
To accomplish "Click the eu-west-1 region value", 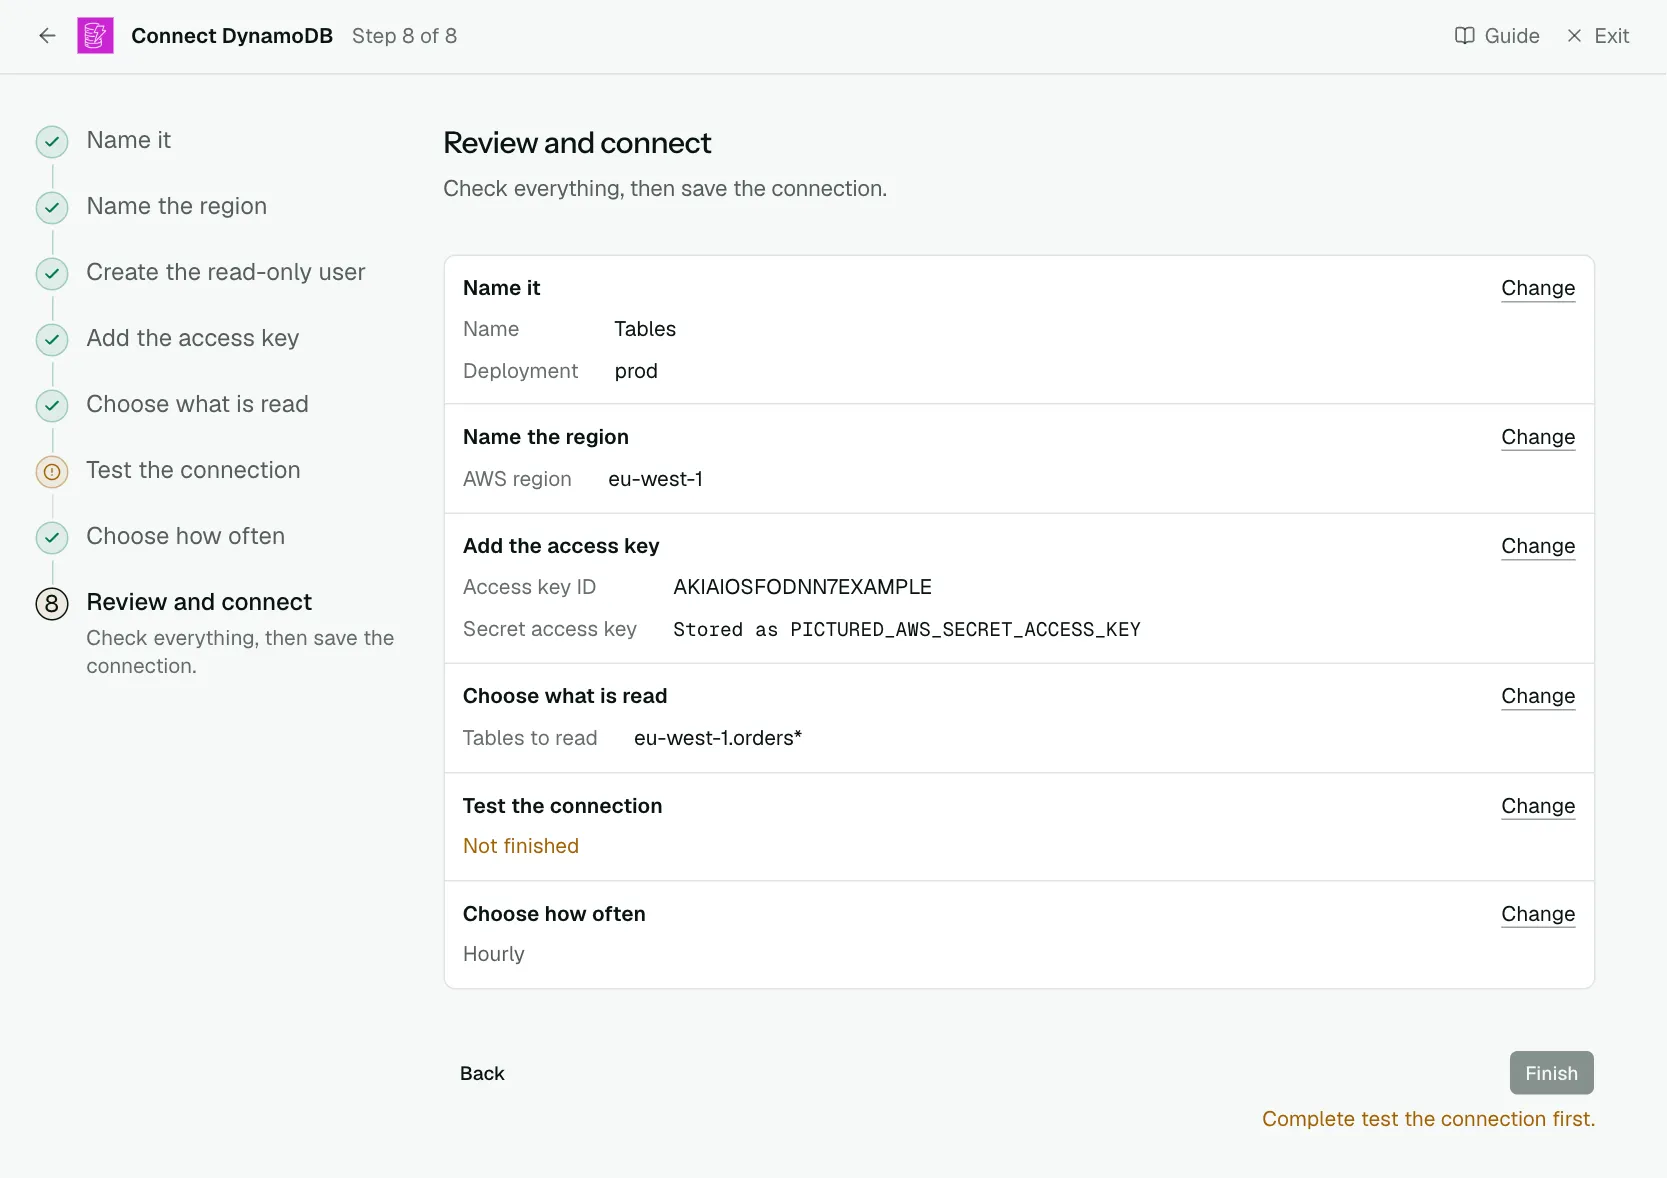I will click(x=655, y=479).
